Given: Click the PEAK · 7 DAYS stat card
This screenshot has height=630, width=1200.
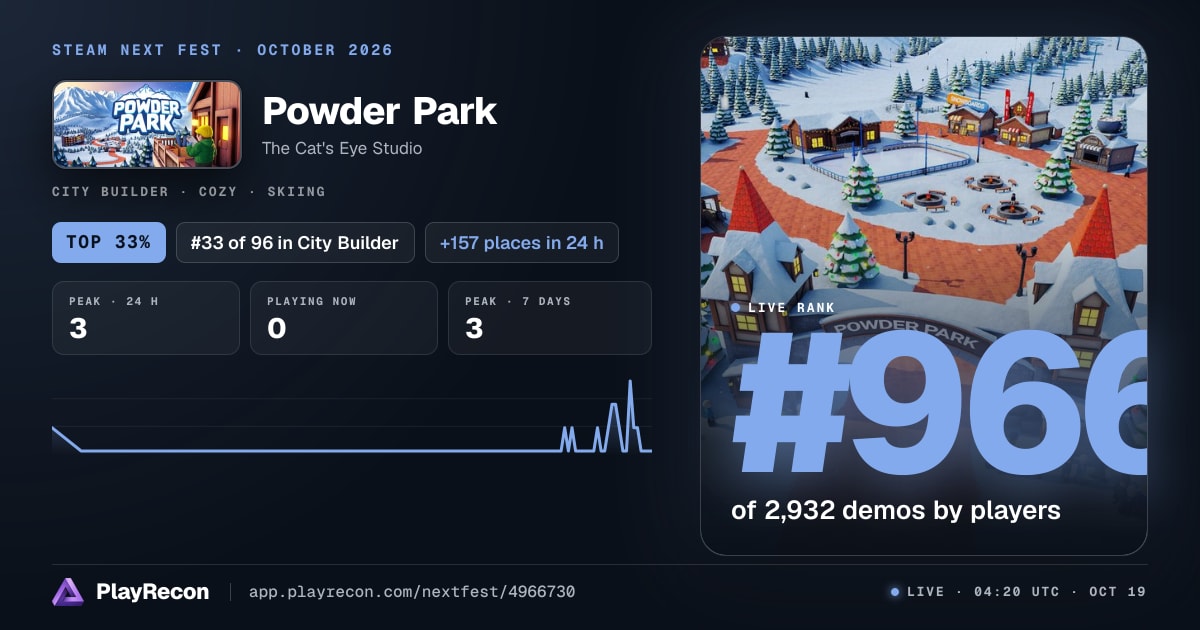Looking at the screenshot, I should [550, 318].
